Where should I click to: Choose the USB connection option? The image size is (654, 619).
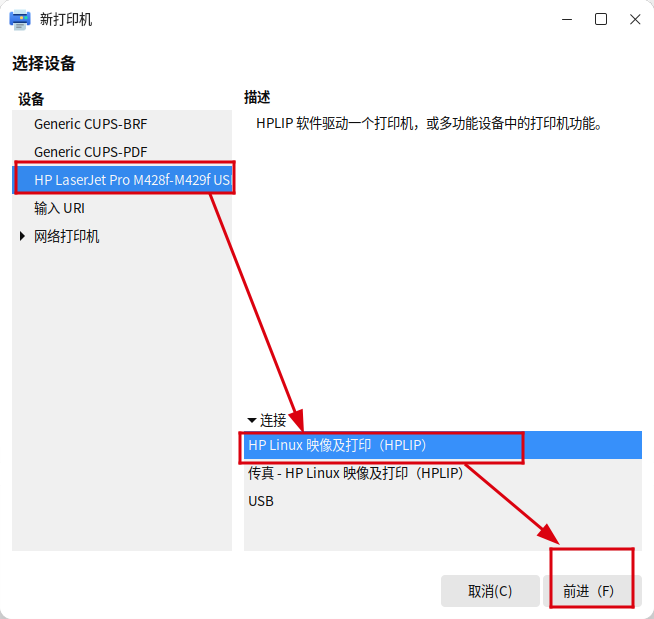click(x=261, y=501)
